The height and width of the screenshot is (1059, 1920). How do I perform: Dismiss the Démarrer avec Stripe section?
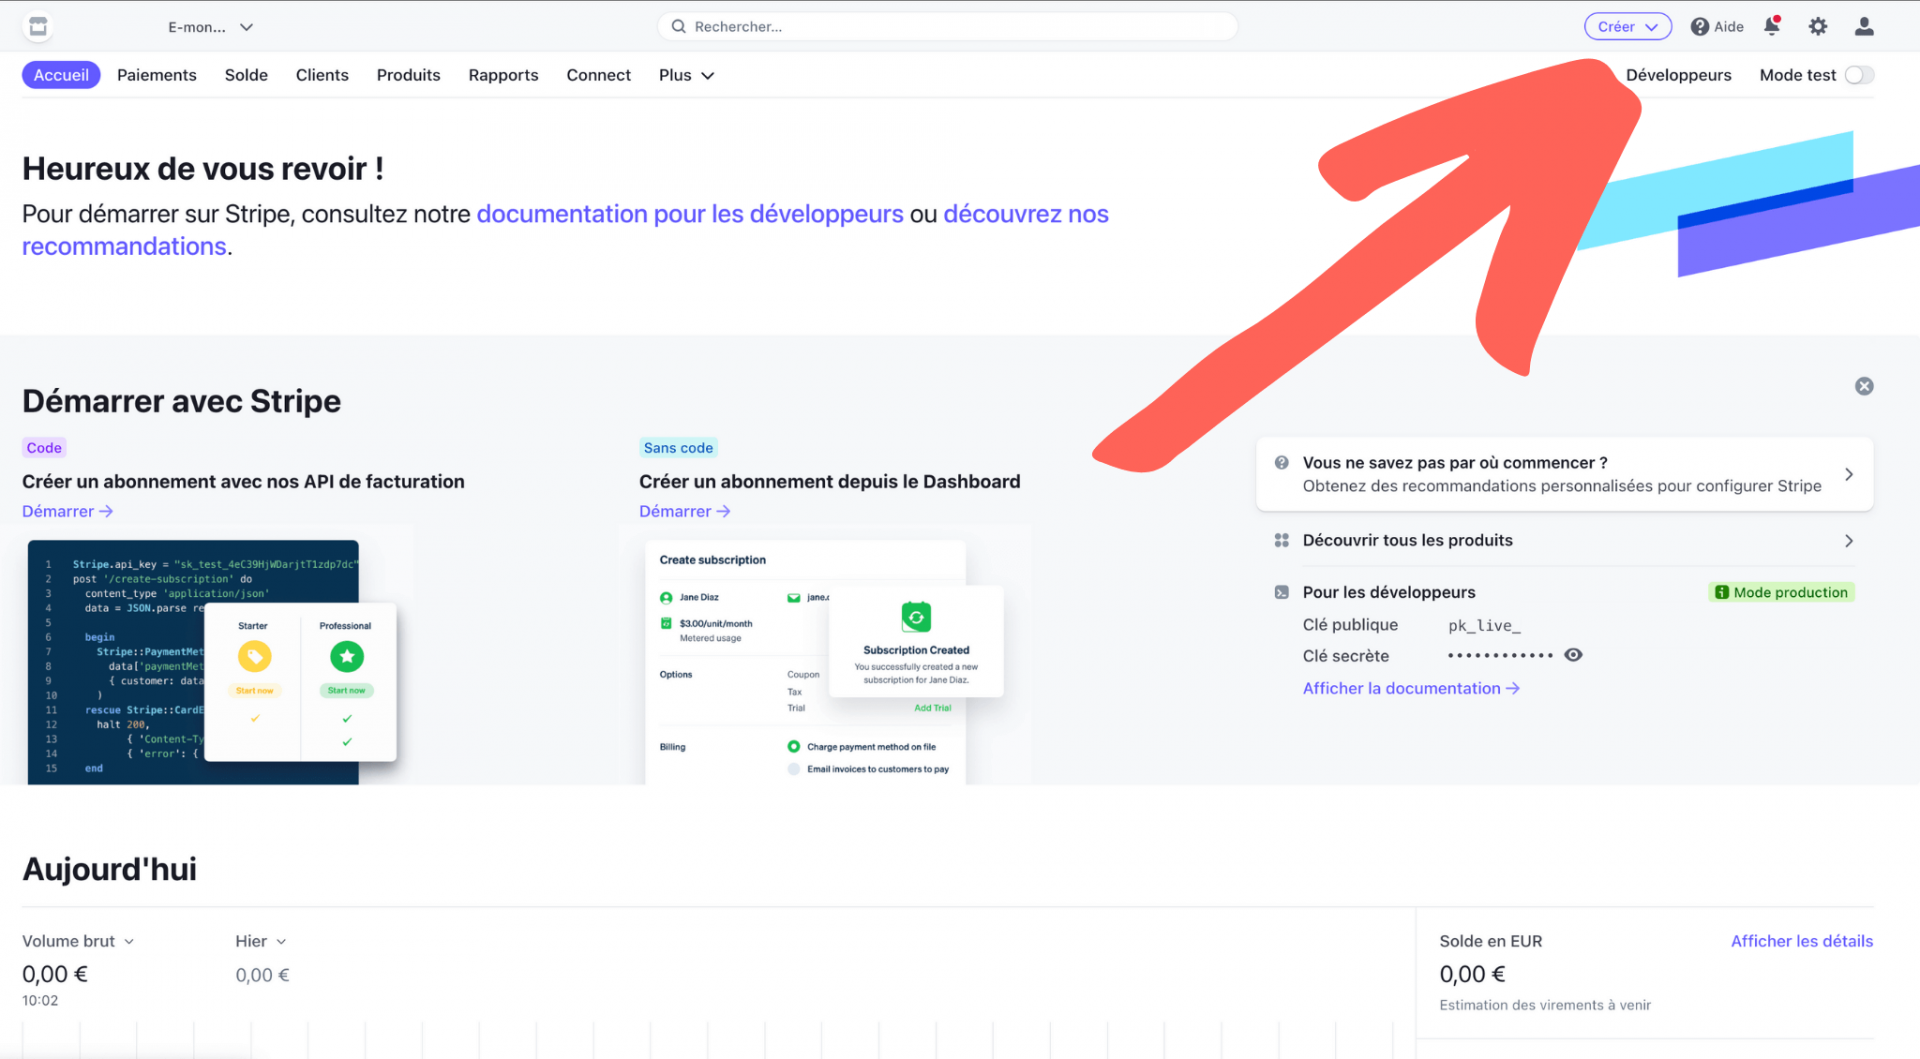click(x=1864, y=386)
